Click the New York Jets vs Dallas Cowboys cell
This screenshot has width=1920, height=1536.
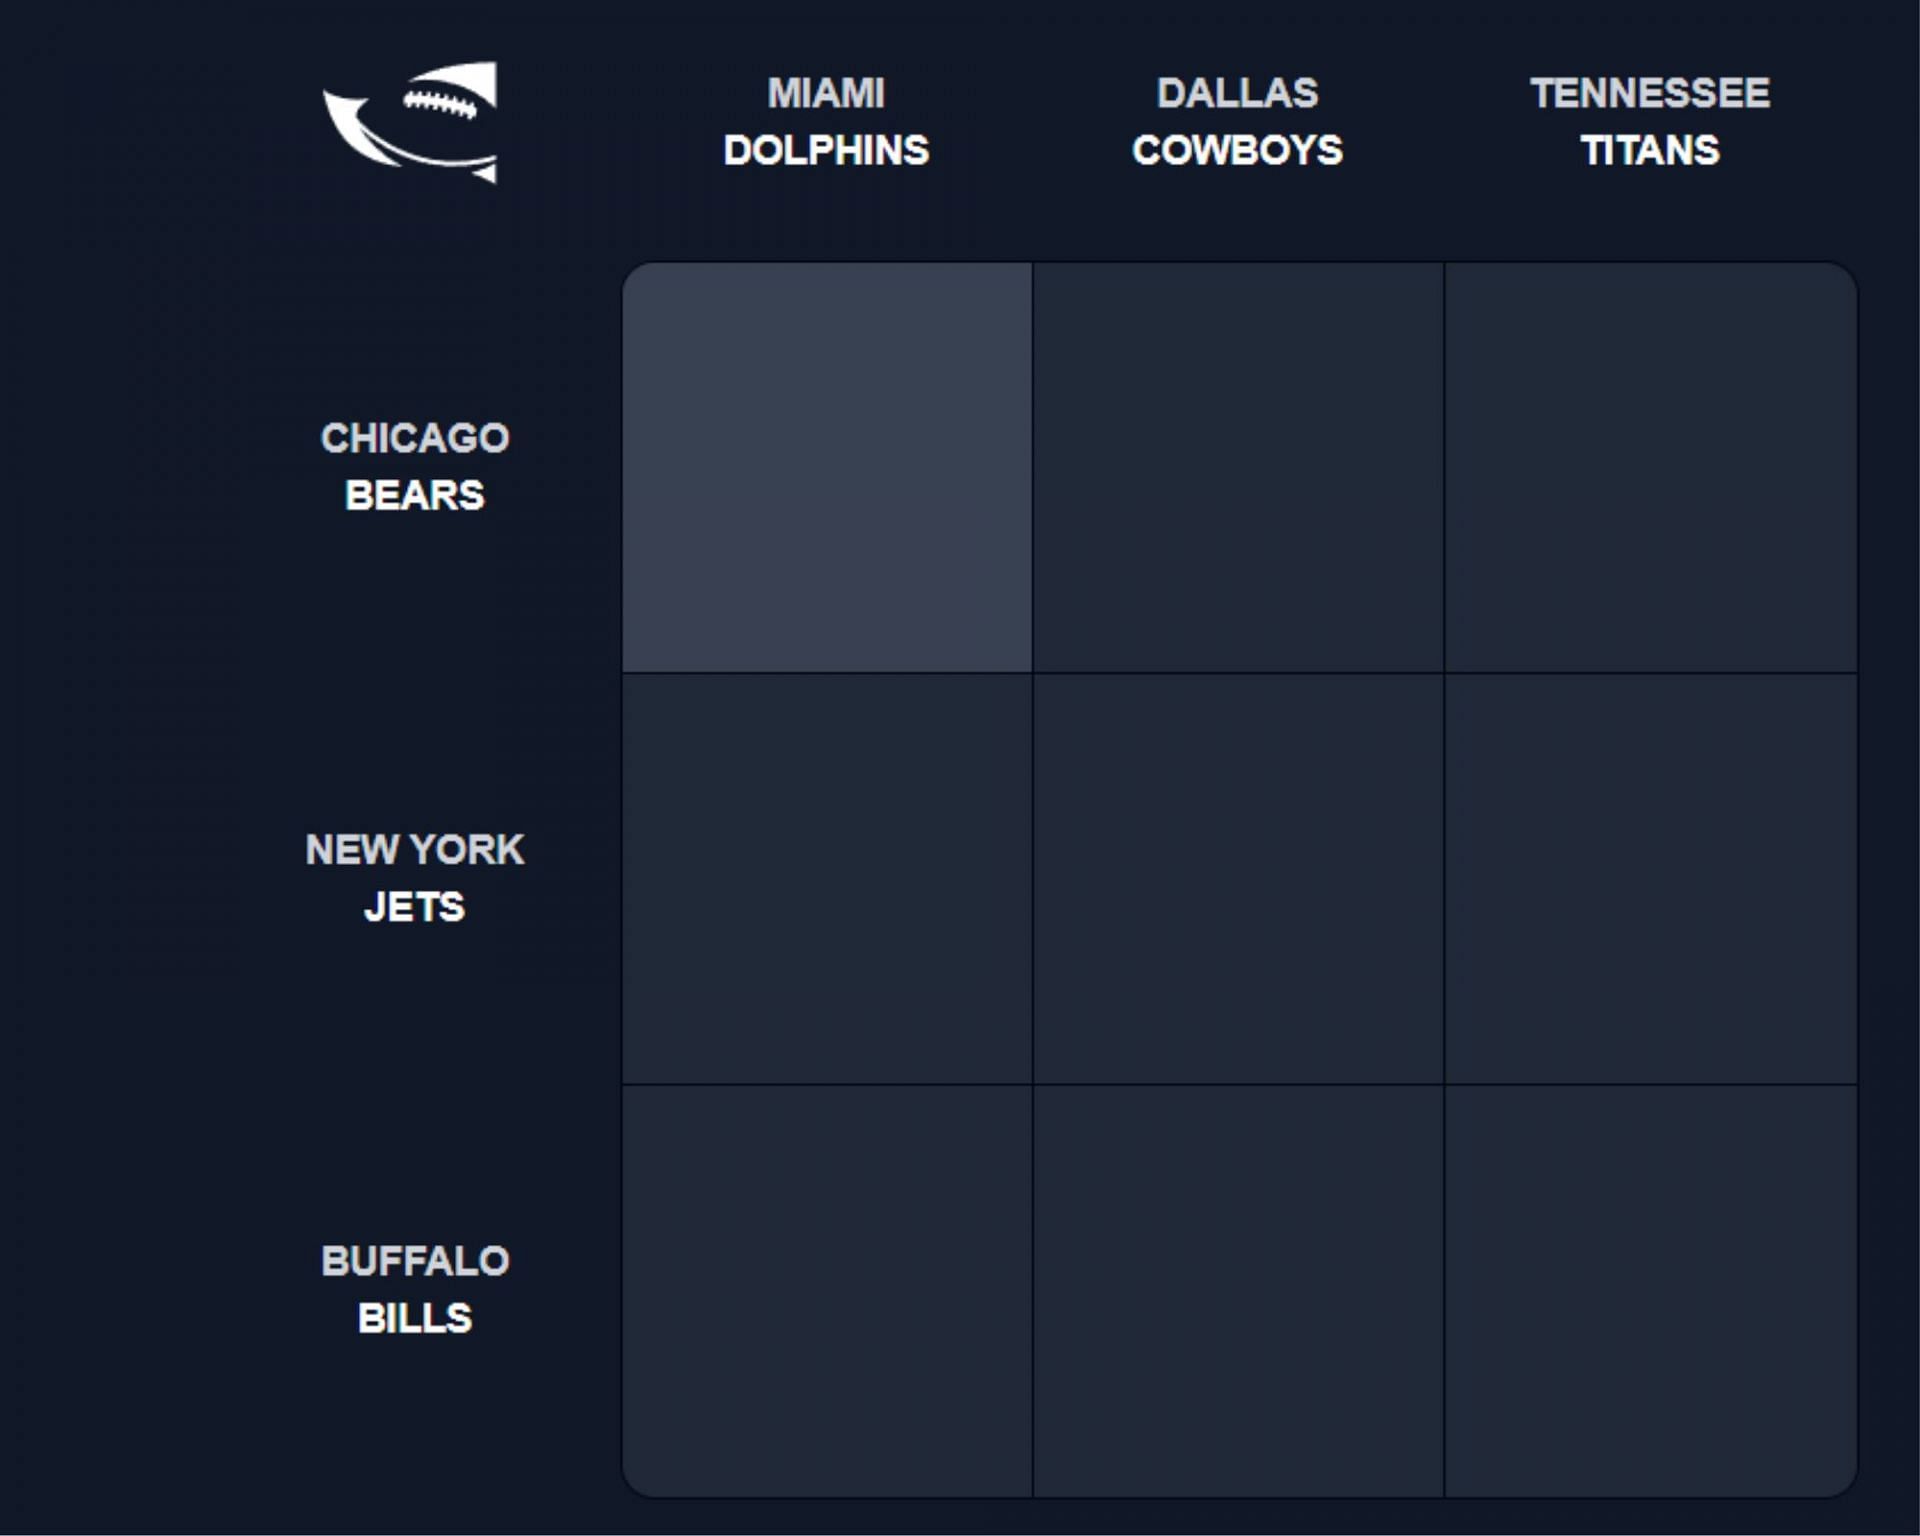tap(1238, 878)
